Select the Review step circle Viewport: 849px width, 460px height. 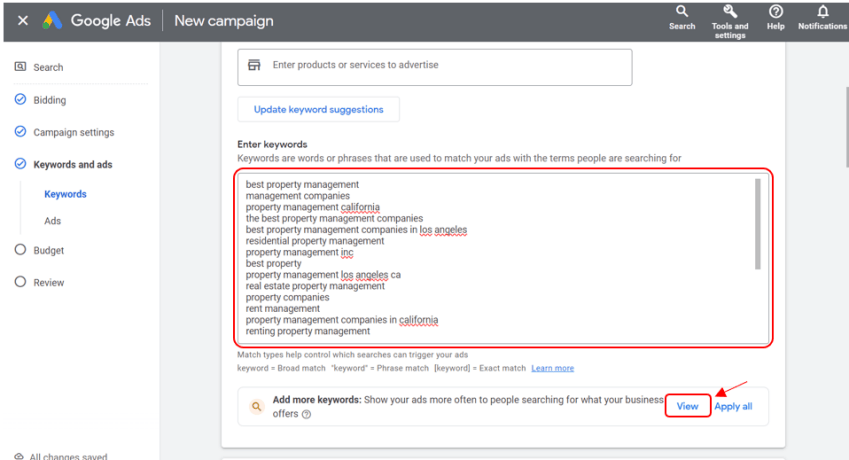pos(20,281)
